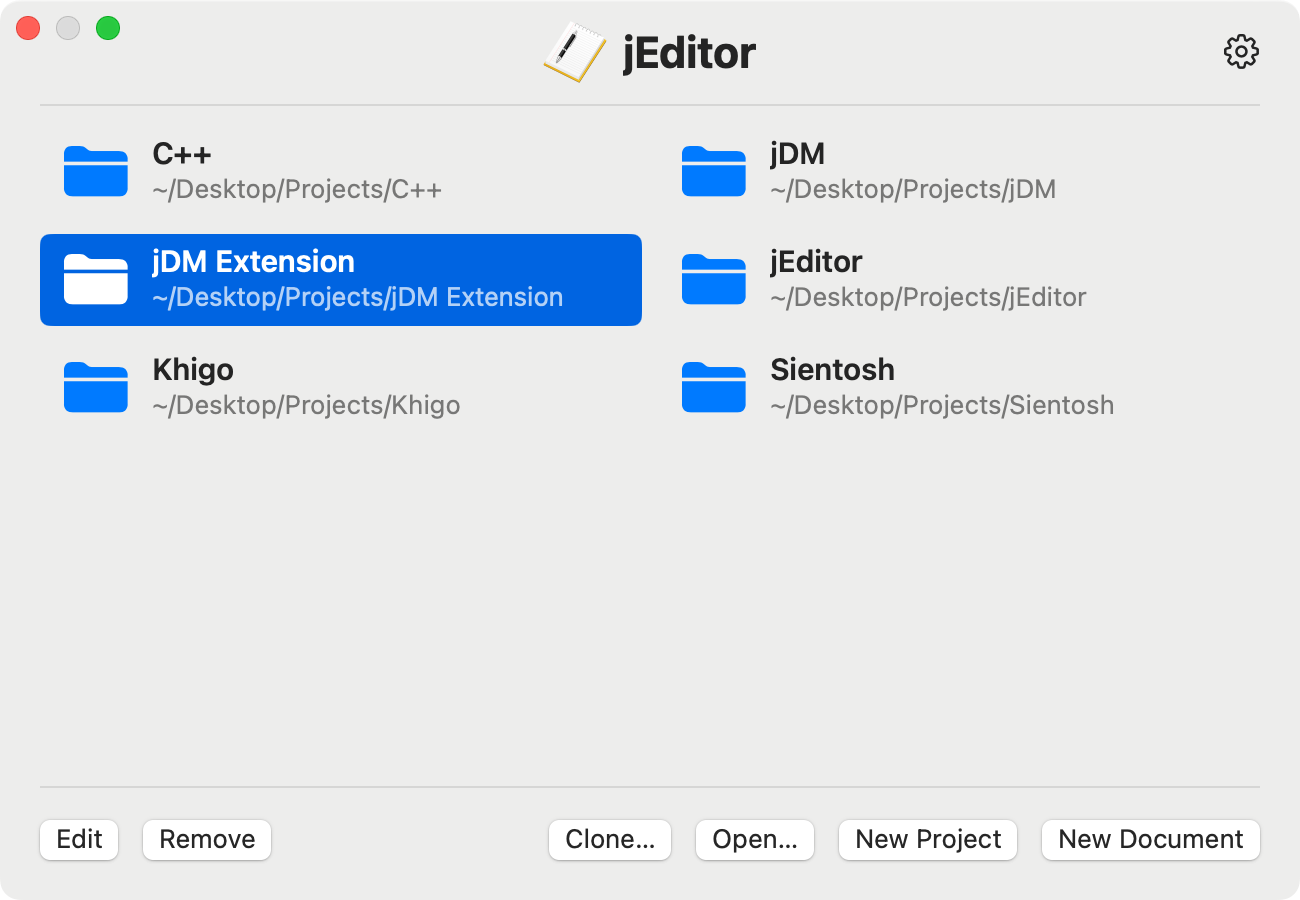The height and width of the screenshot is (900, 1300).
Task: Remove the selected project
Action: [207, 840]
